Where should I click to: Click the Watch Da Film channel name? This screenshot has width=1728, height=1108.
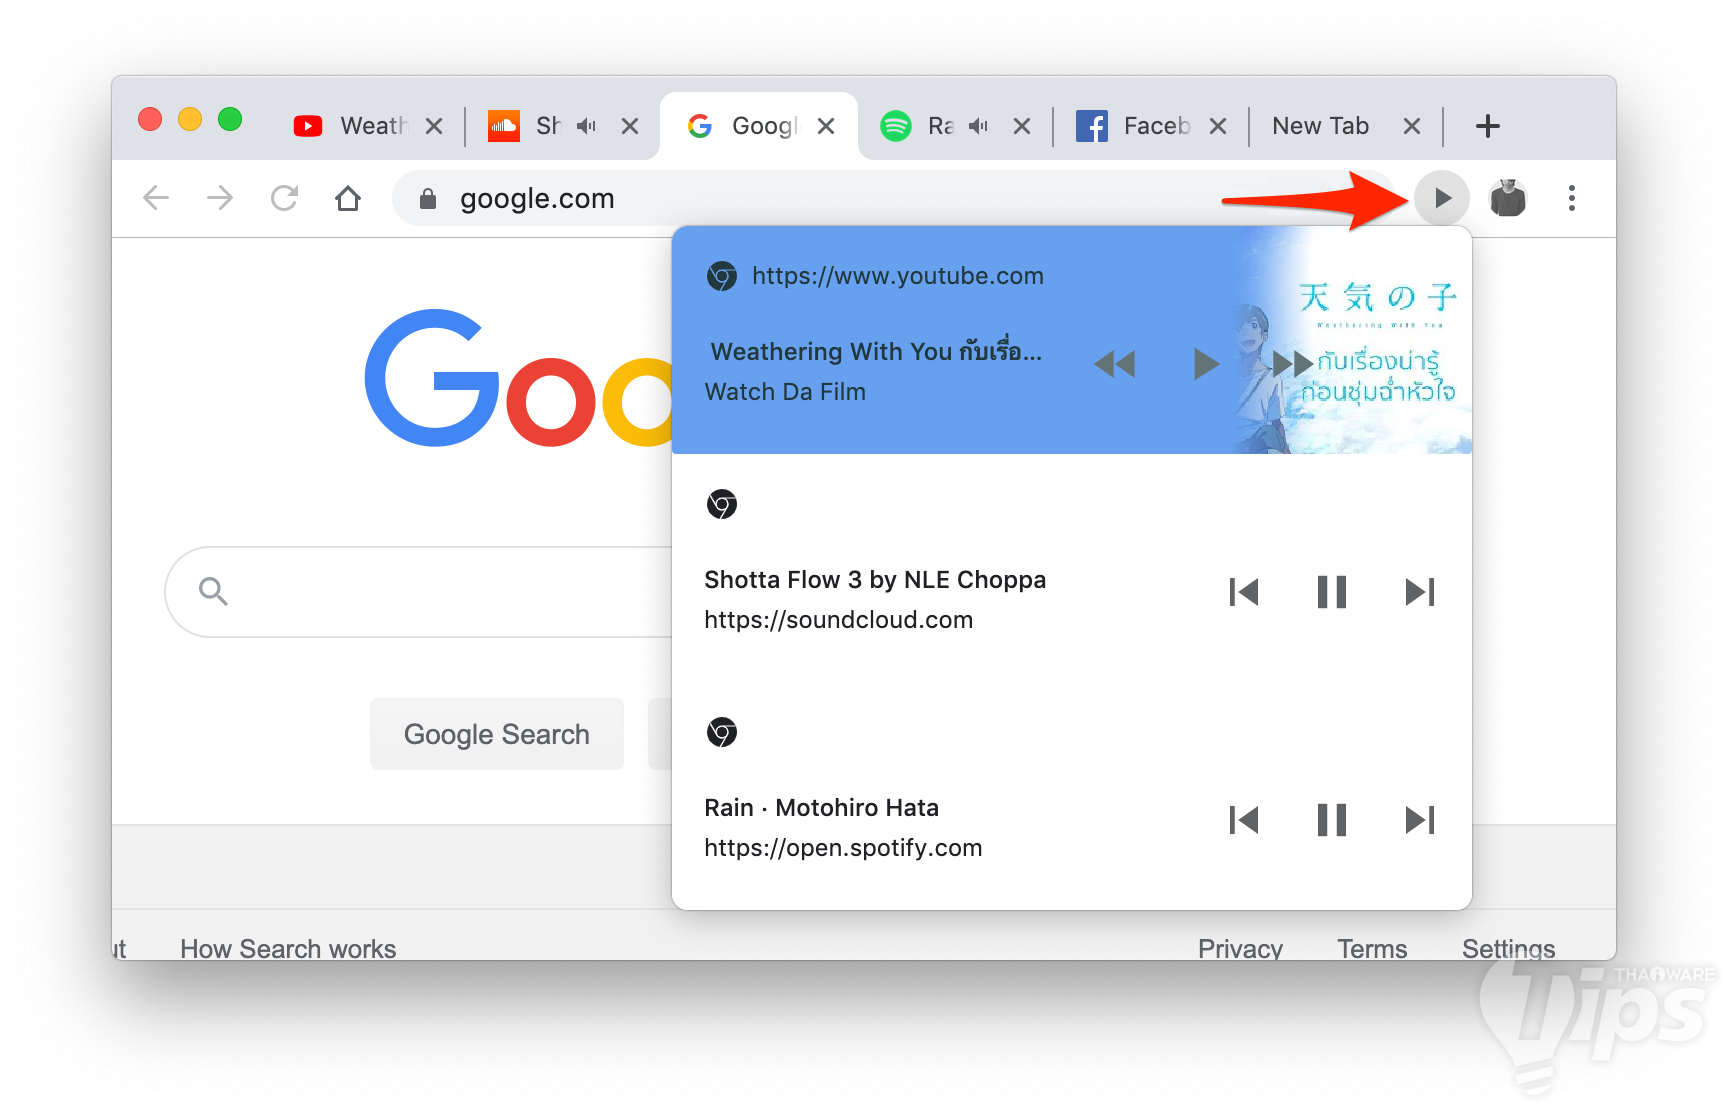[785, 392]
